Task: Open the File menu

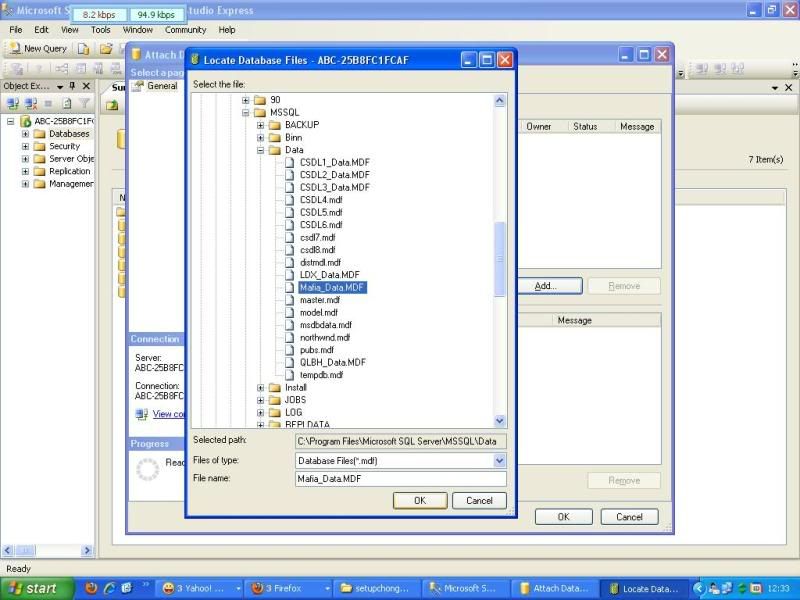Action: tap(15, 30)
